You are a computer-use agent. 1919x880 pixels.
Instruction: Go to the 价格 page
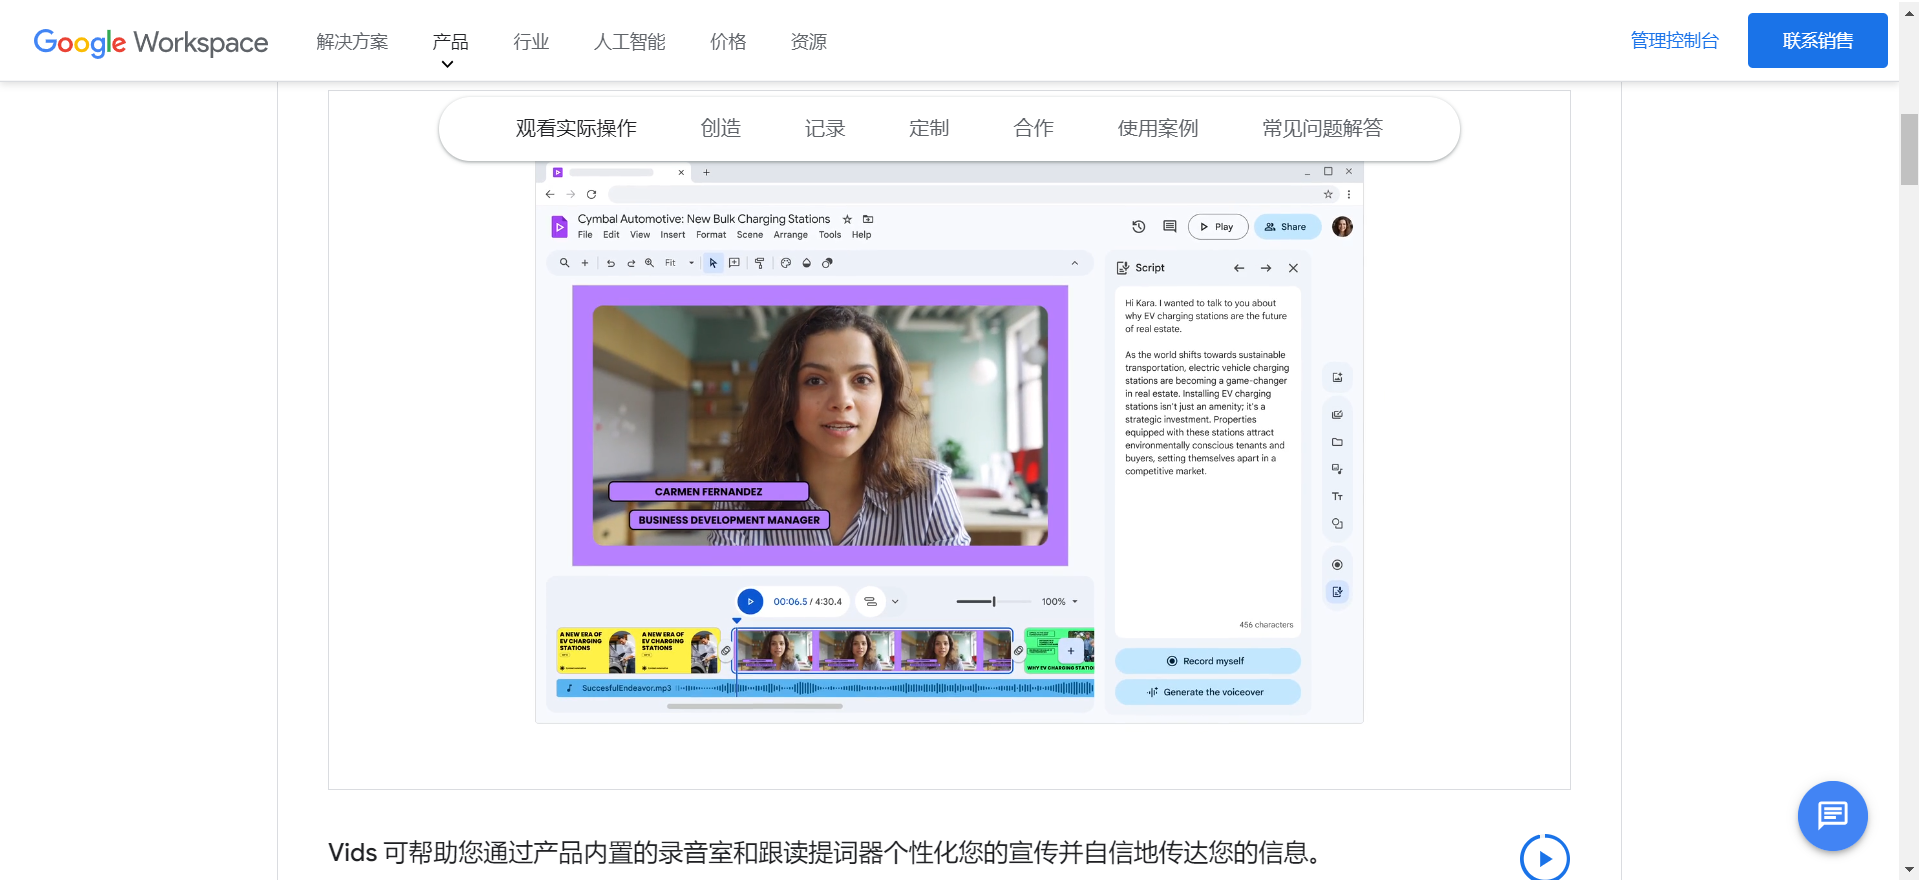click(x=728, y=41)
